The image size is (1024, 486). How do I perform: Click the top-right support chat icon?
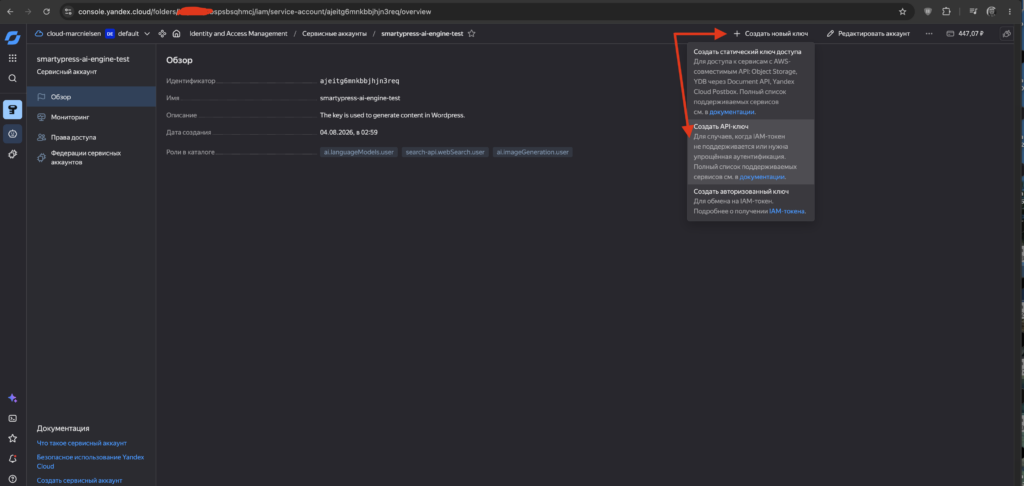pyautogui.click(x=1007, y=33)
